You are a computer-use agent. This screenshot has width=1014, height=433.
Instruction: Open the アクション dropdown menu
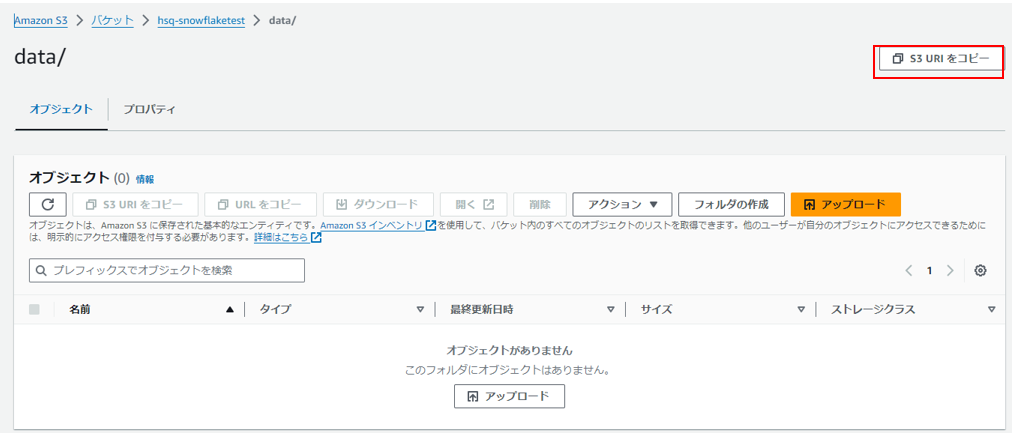(622, 204)
